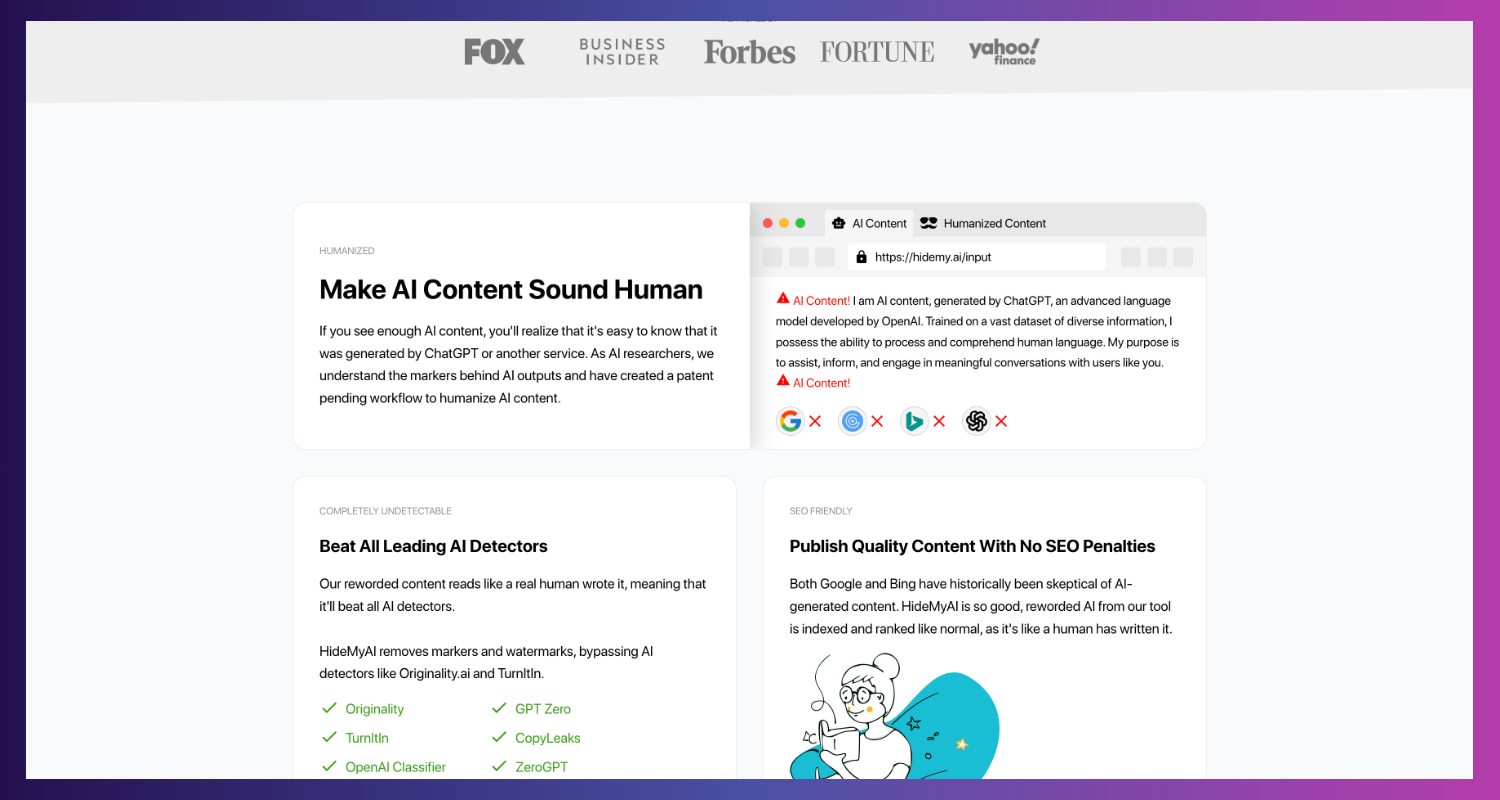Screen dimensions: 1500x800
Task: Click the Bing detector icon
Action: click(914, 421)
